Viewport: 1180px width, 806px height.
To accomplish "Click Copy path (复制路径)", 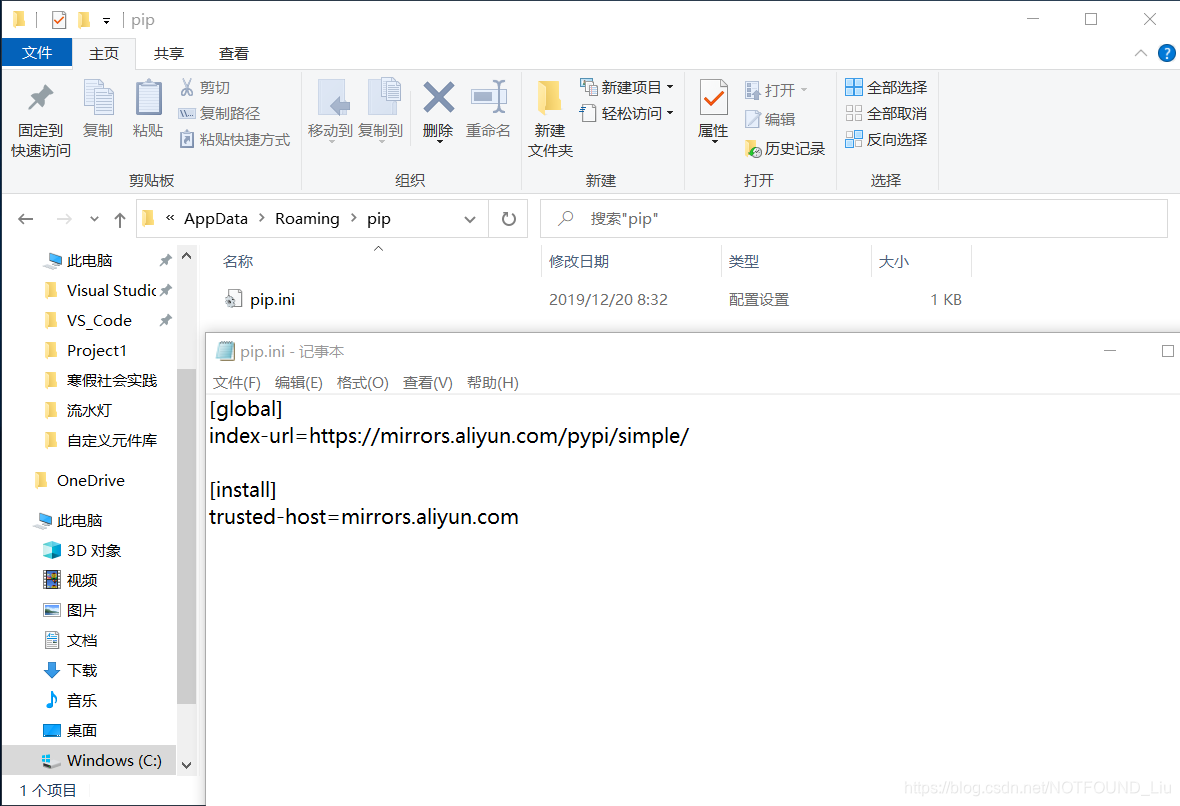I will 219,114.
